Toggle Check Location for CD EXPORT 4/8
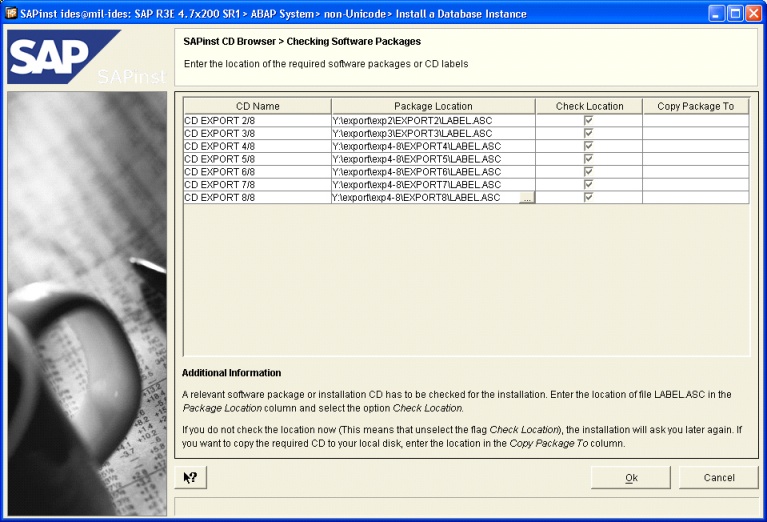 589,146
